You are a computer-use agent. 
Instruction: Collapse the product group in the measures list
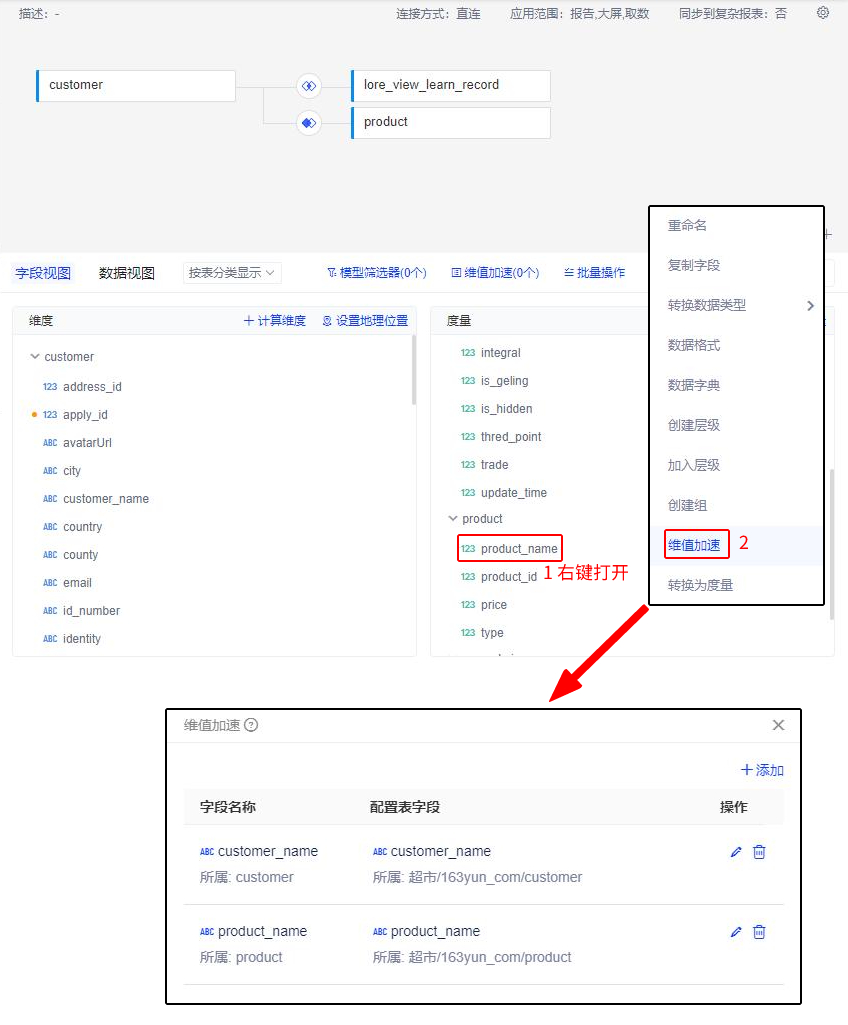tap(453, 518)
